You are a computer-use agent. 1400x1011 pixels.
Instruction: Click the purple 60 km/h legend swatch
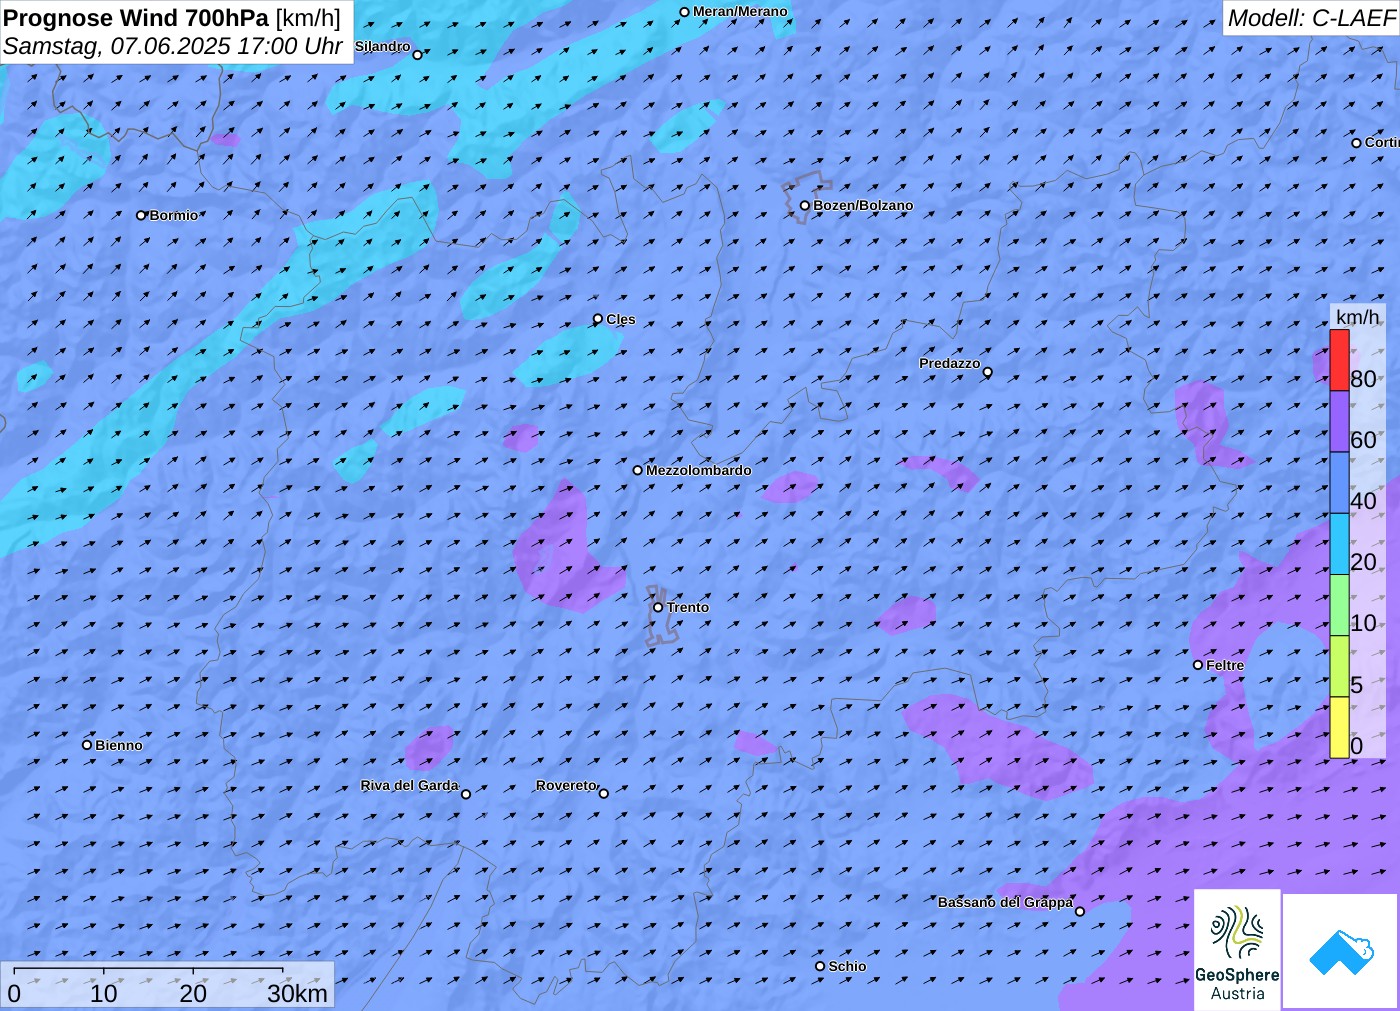click(1339, 422)
